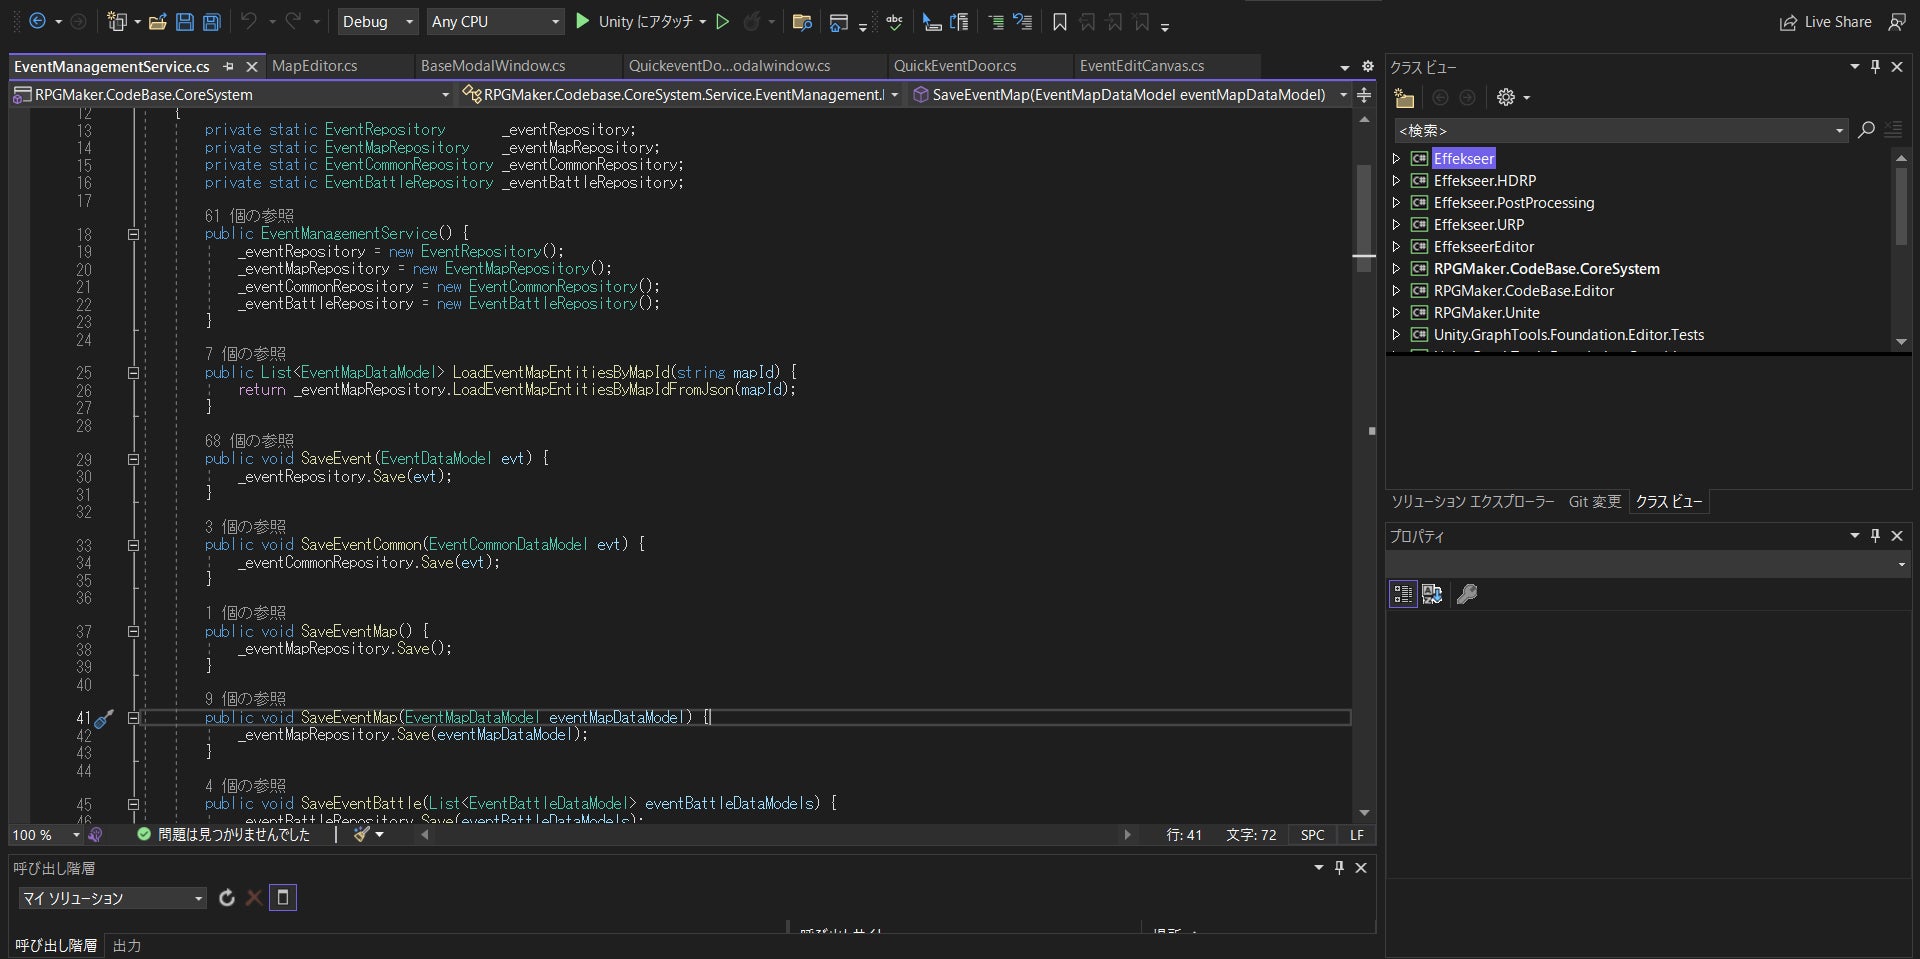
Task: Open the Any CPU platform dropdown
Action: pyautogui.click(x=495, y=21)
